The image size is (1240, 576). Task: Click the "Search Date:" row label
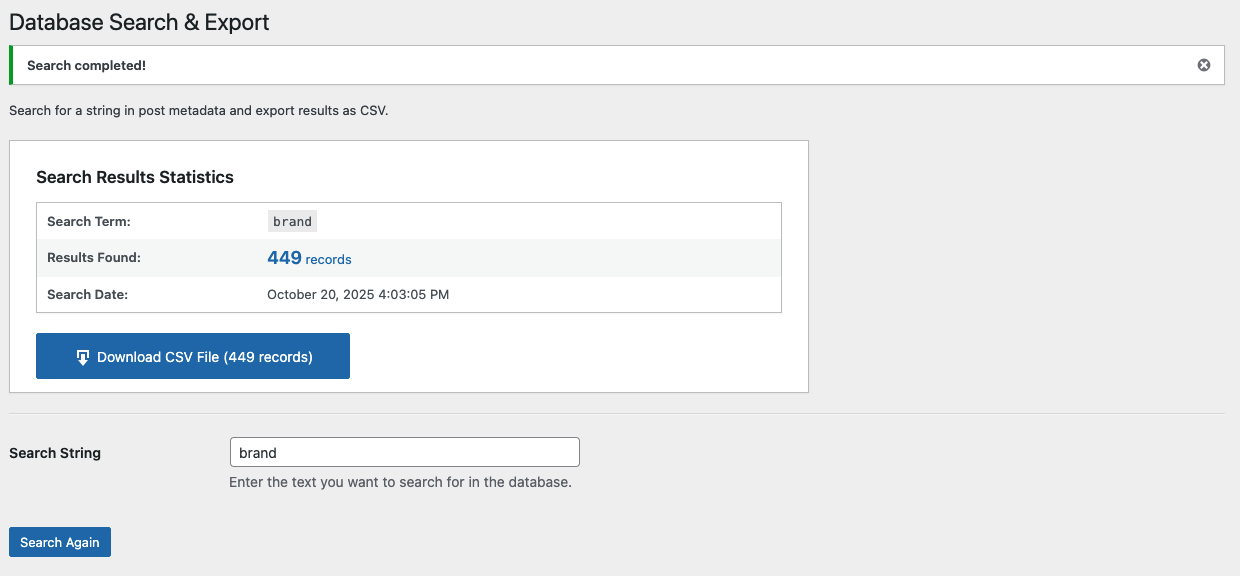coord(88,295)
